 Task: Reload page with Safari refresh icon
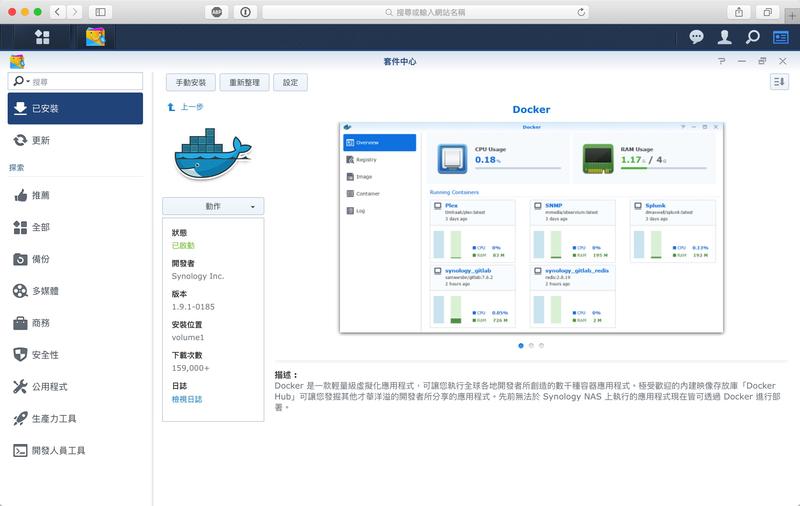tap(581, 12)
